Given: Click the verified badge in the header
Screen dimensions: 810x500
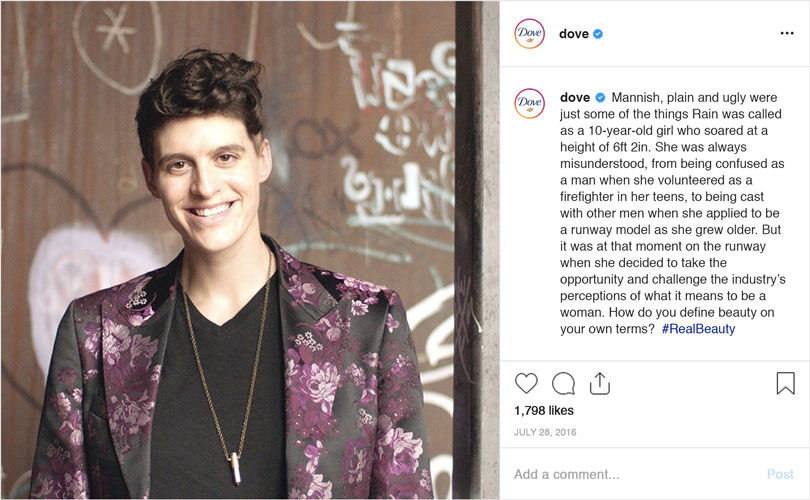Looking at the screenshot, I should click(x=598, y=34).
